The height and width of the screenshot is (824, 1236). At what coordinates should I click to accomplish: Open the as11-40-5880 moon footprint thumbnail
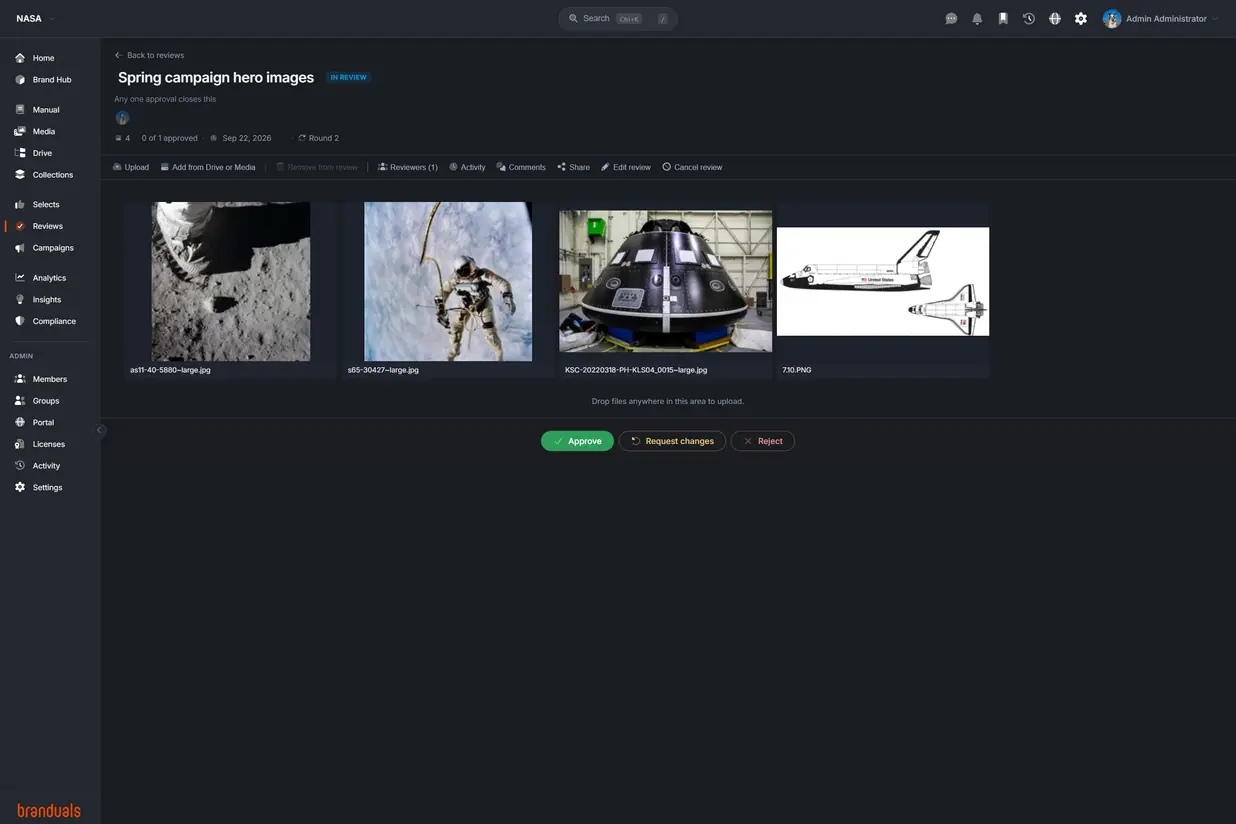coord(230,282)
